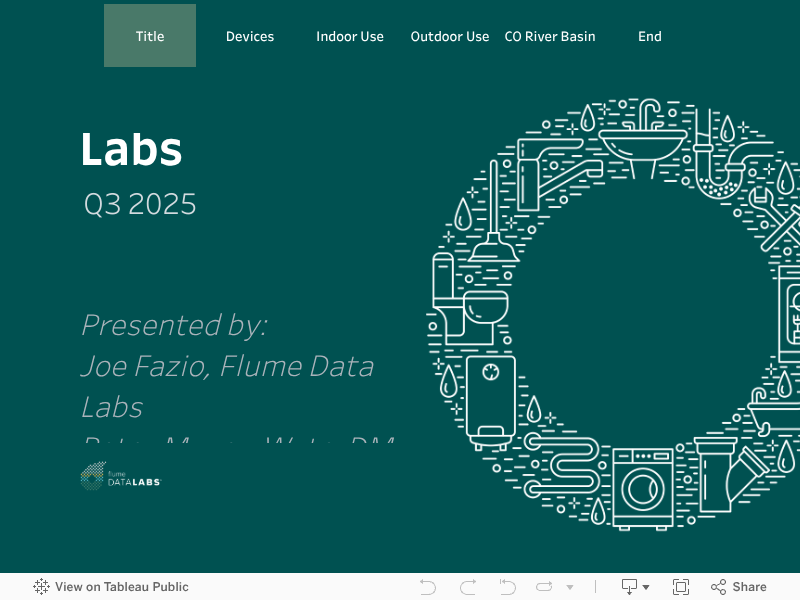Select the Title tab

tap(150, 36)
